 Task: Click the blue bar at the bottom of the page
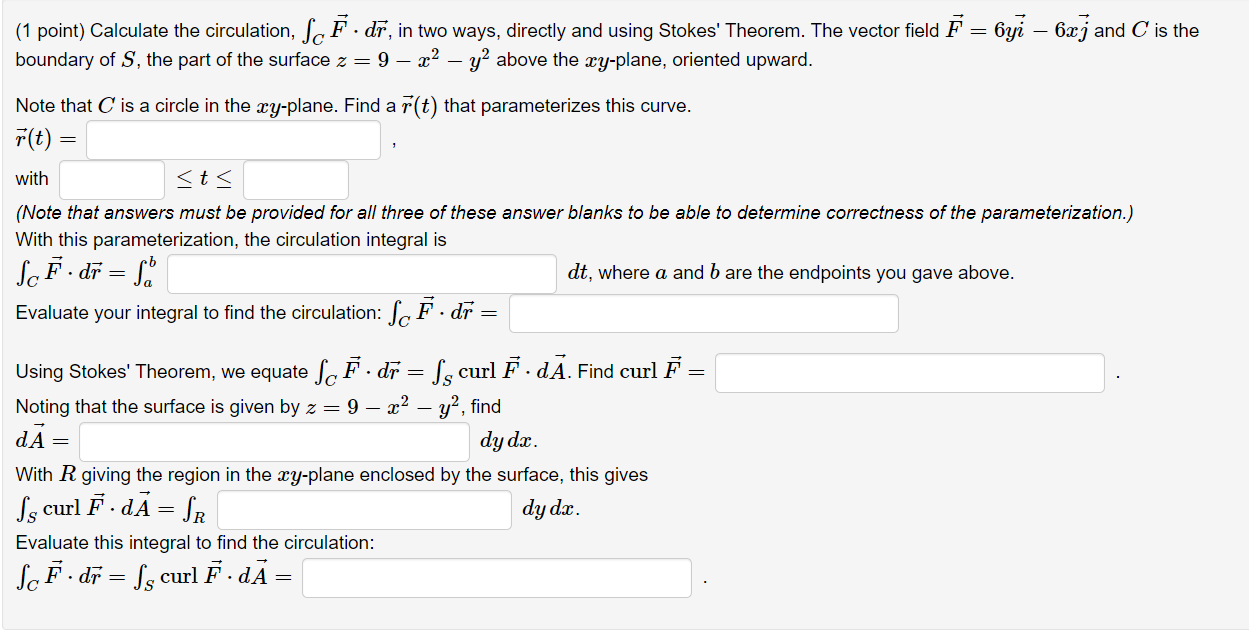click(x=624, y=630)
